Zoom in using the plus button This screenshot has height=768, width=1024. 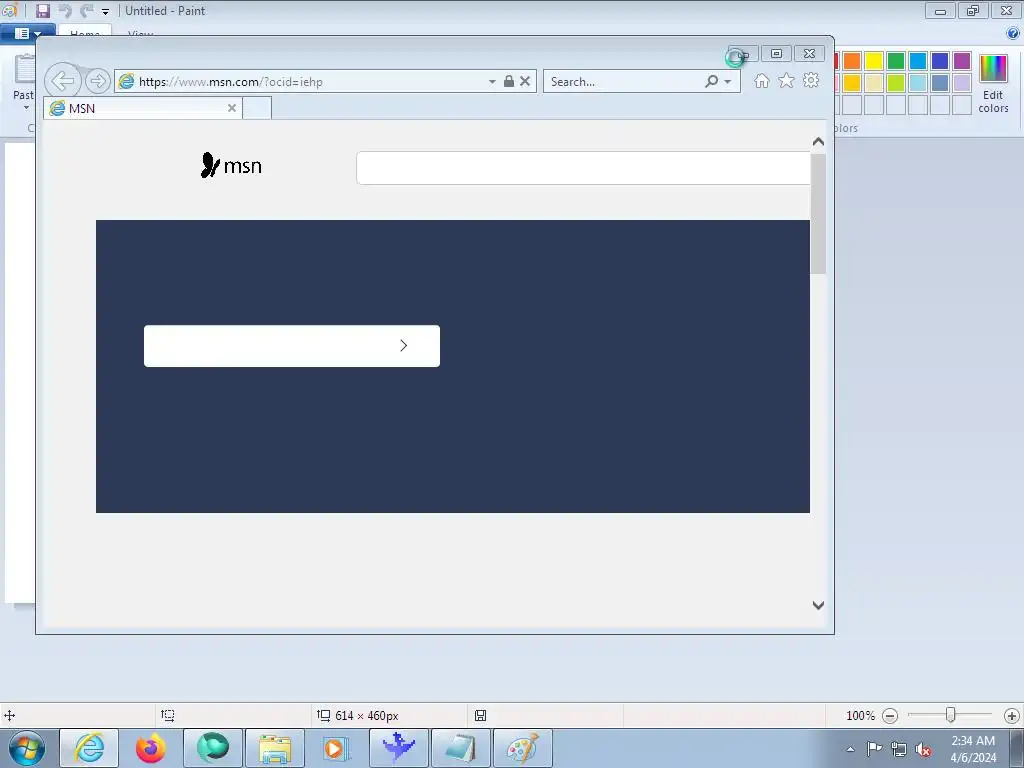coord(1012,716)
